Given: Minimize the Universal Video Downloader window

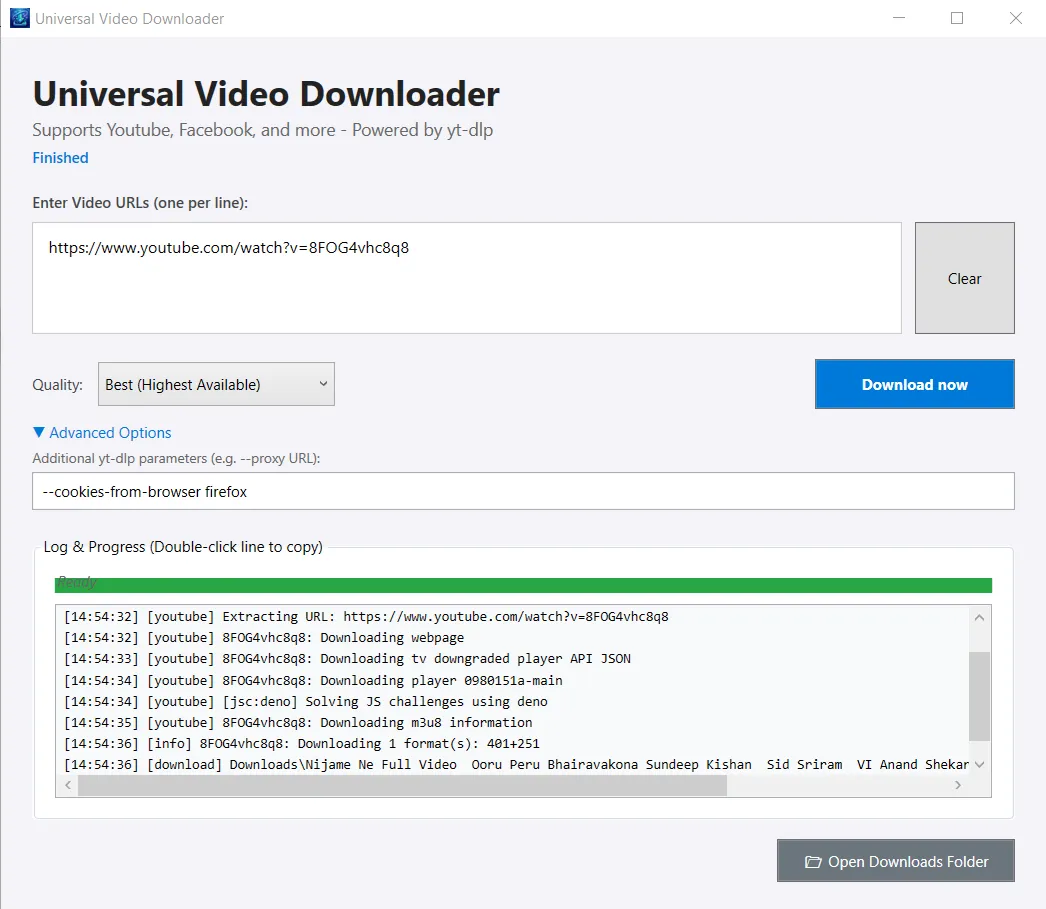Looking at the screenshot, I should click(x=899, y=18).
